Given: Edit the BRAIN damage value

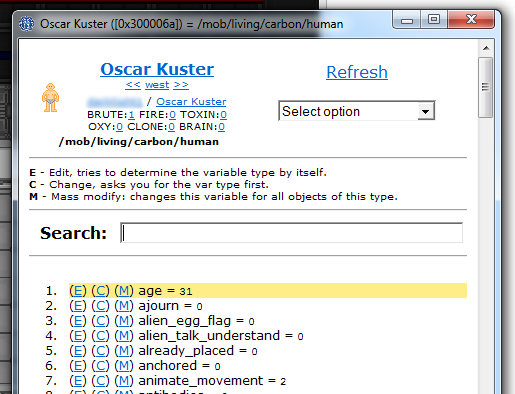Looking at the screenshot, I should pos(221,127).
